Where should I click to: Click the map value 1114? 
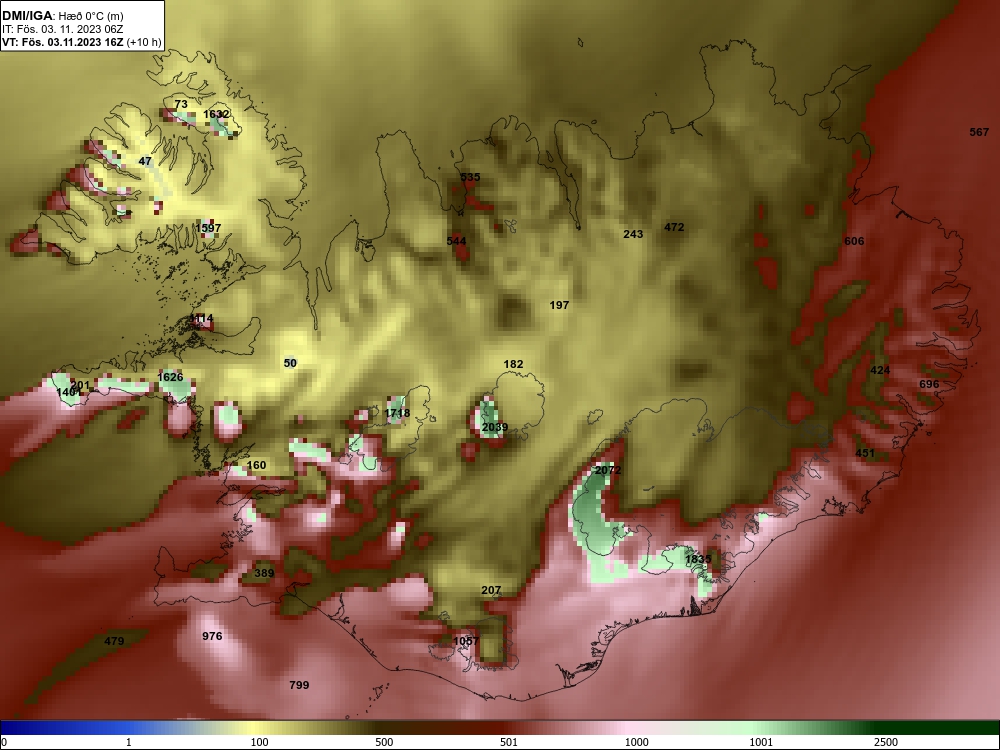[x=202, y=318]
